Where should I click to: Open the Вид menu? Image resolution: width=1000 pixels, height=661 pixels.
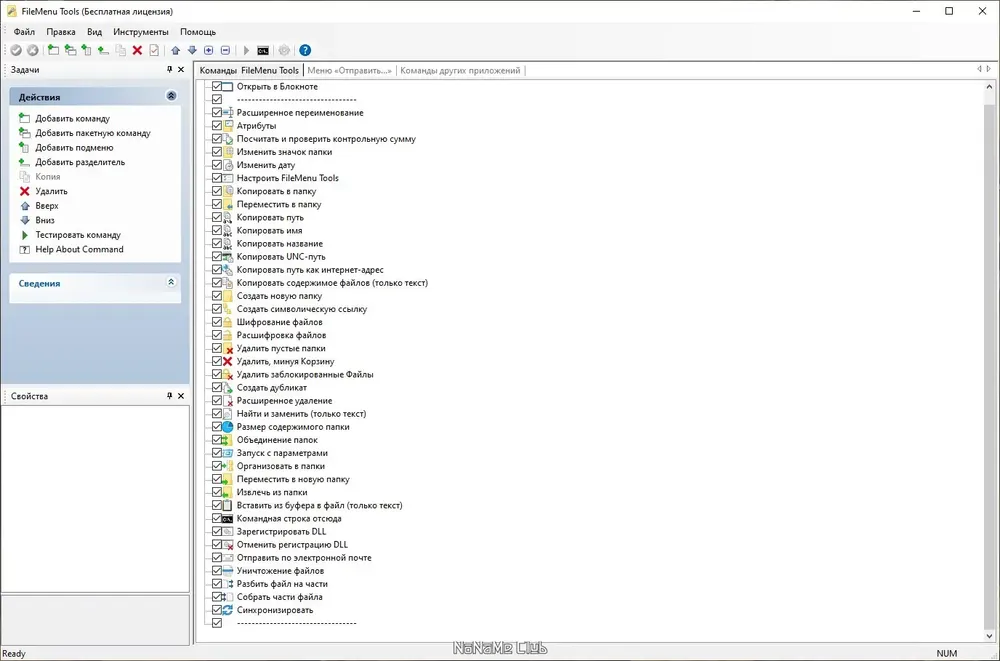pyautogui.click(x=94, y=32)
